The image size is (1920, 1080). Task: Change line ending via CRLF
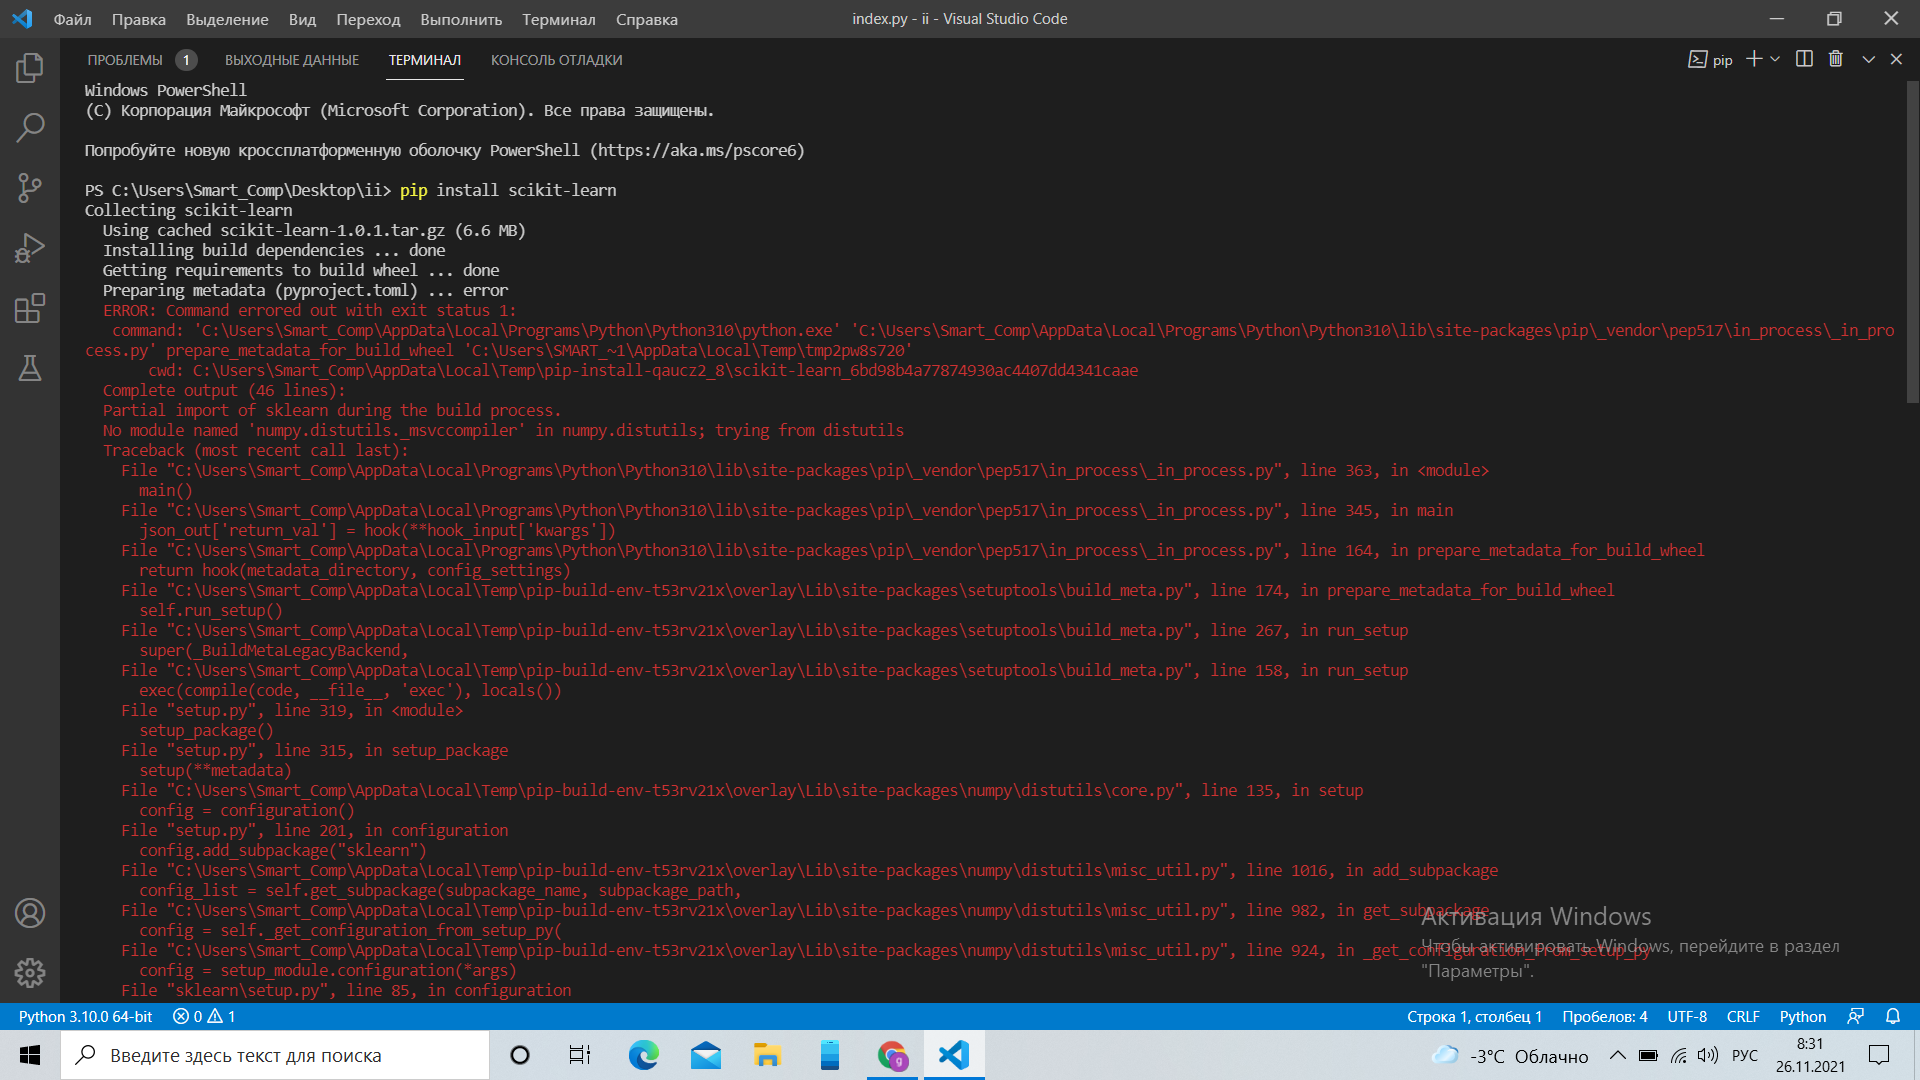tap(1743, 1016)
